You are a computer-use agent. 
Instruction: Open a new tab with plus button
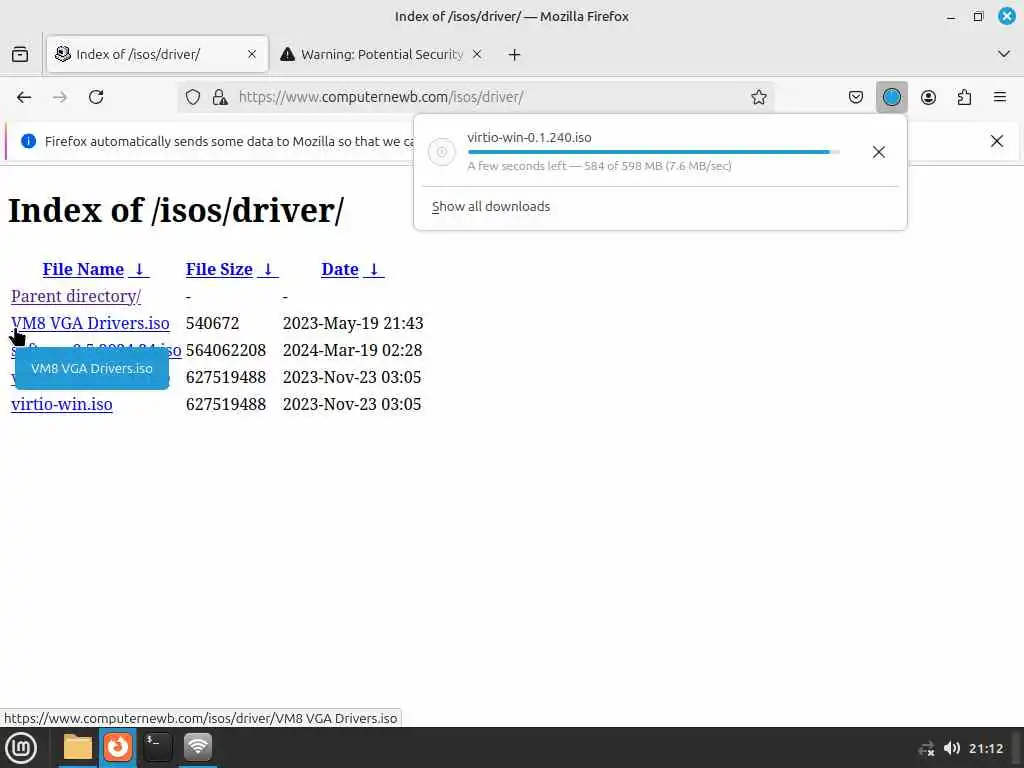pos(515,55)
